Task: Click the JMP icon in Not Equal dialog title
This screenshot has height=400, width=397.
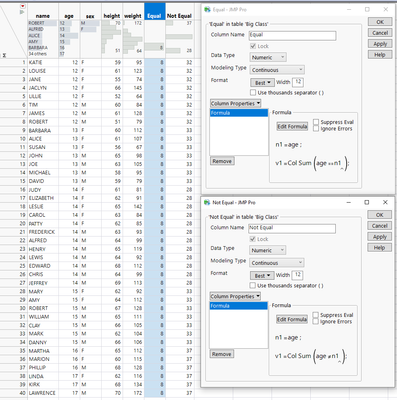Action: [x=207, y=203]
